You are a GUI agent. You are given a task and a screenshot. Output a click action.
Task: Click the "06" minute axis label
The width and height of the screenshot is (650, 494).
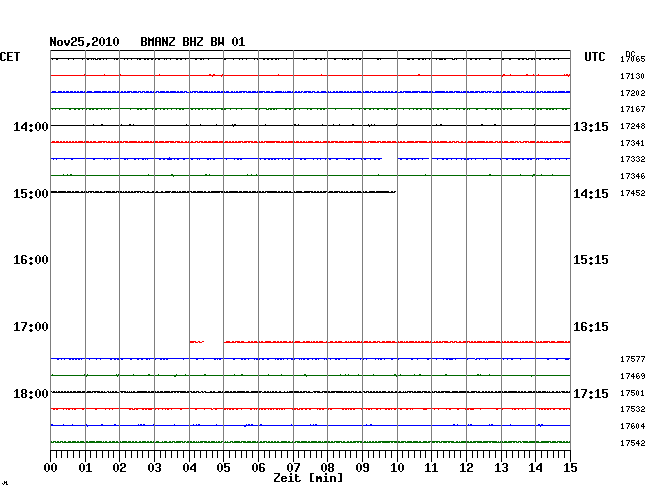tap(258, 468)
